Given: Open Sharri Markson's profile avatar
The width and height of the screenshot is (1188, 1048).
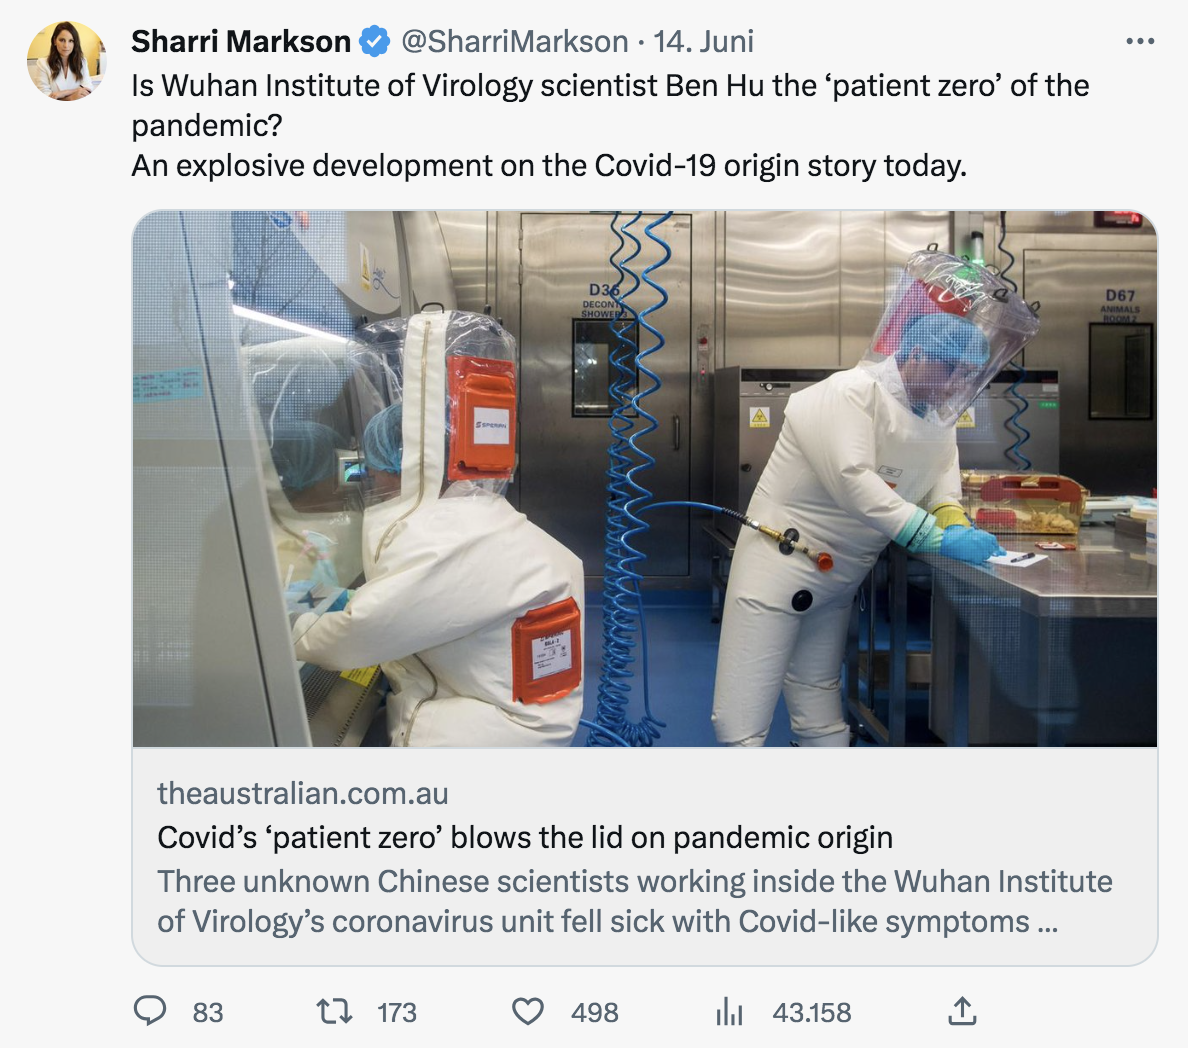Looking at the screenshot, I should coord(67,61).
